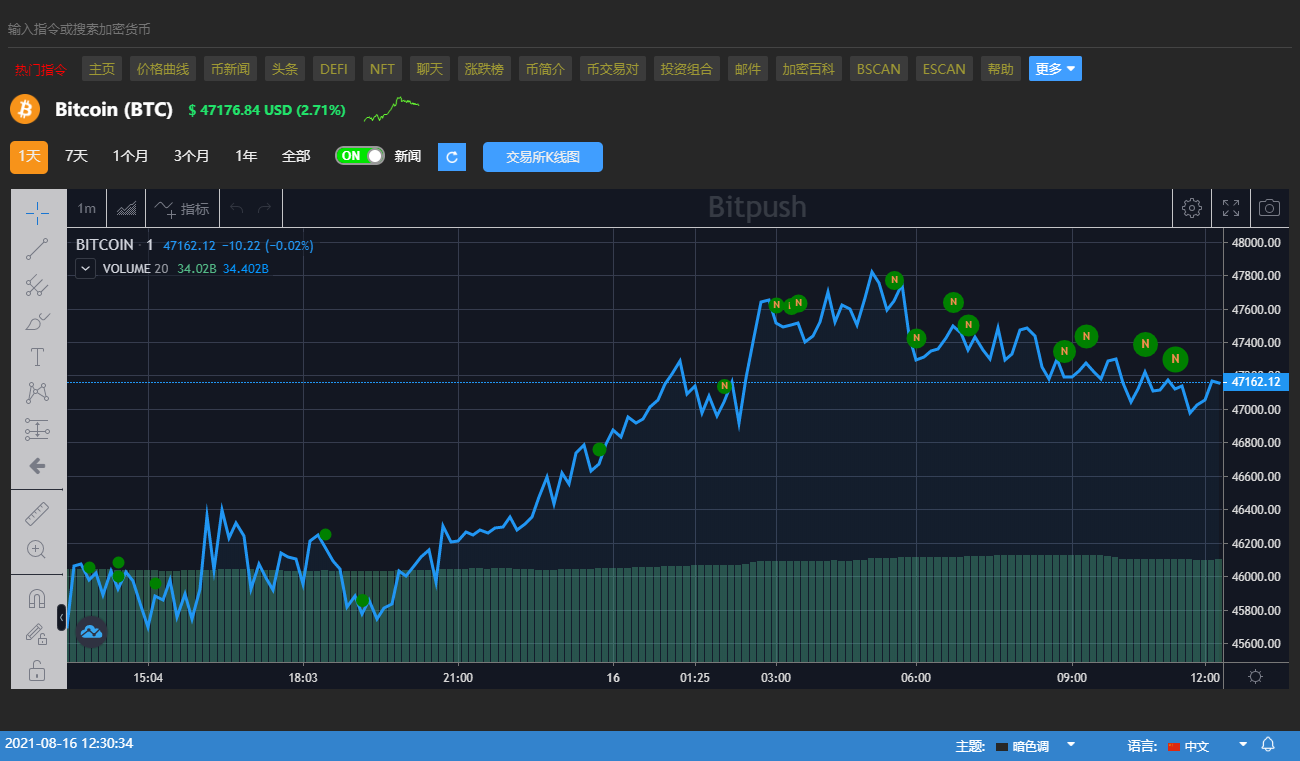Screen dimensions: 1300x761
Task: Switch to the 7天 time range
Action: 76,156
